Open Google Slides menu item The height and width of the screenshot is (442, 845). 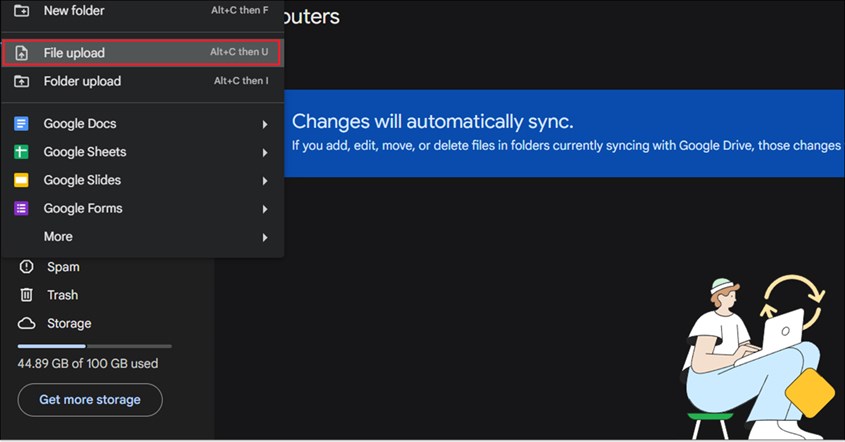(142, 180)
